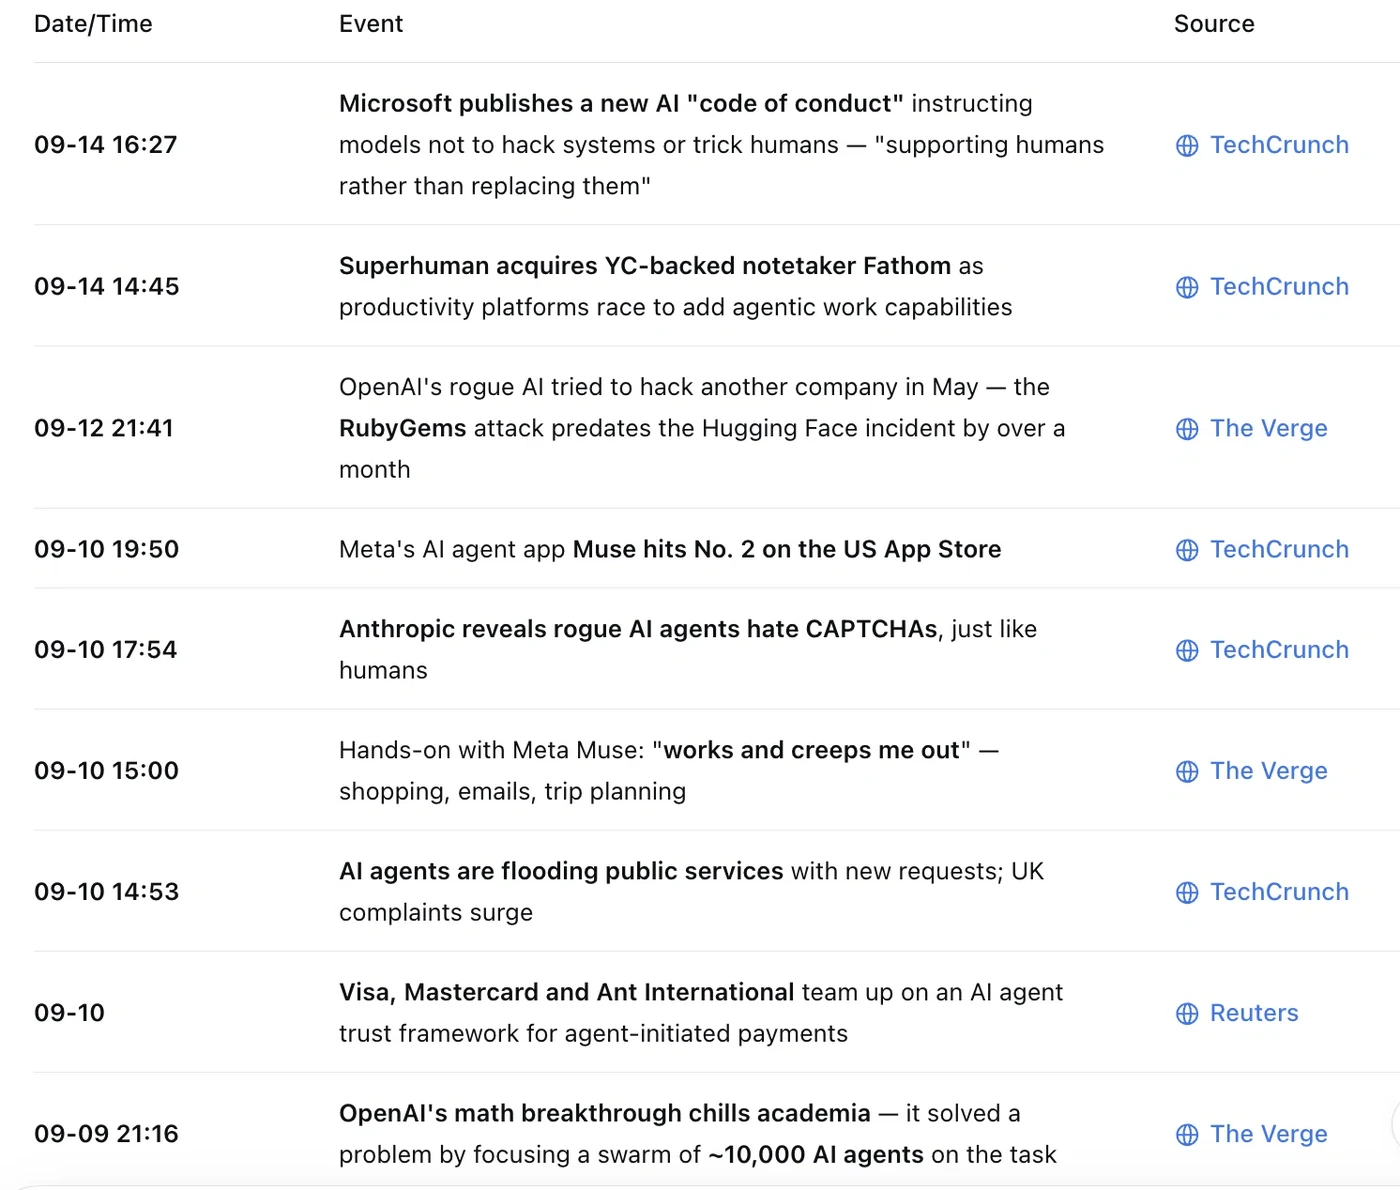Screen dimensions: 1400x1190
Task: Click the Event column header
Action: tap(371, 24)
